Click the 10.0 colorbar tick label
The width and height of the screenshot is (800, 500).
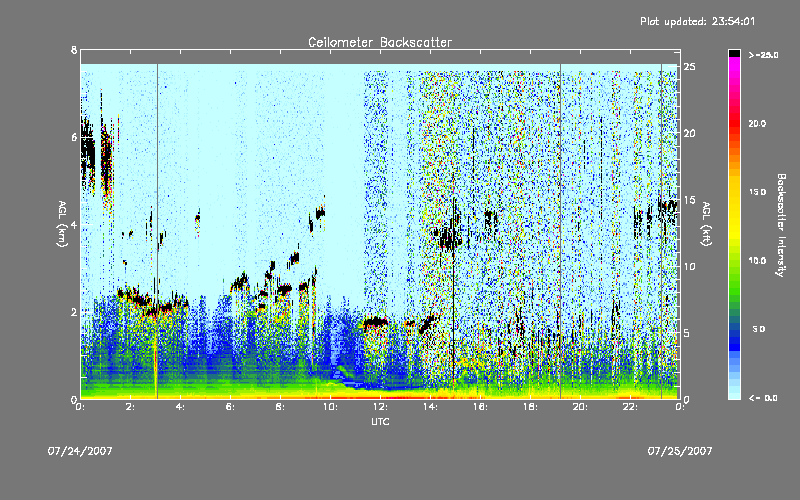pyautogui.click(x=757, y=261)
